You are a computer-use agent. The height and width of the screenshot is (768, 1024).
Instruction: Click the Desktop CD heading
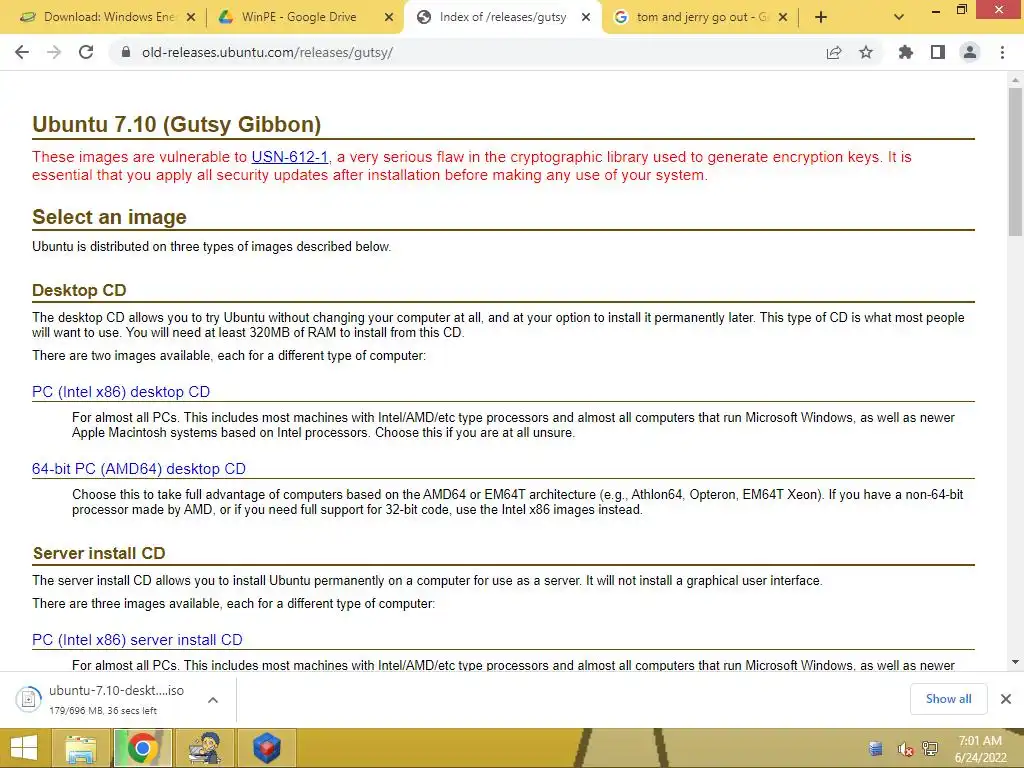click(x=79, y=290)
